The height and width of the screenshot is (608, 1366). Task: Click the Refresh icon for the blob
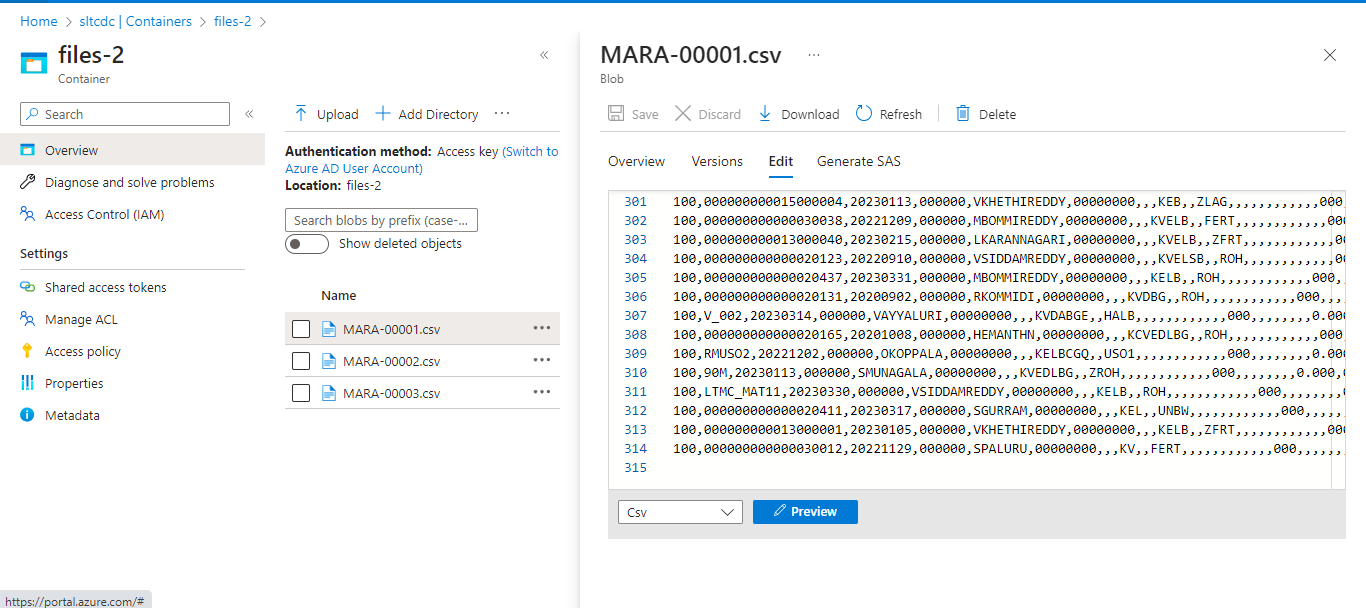pos(864,114)
